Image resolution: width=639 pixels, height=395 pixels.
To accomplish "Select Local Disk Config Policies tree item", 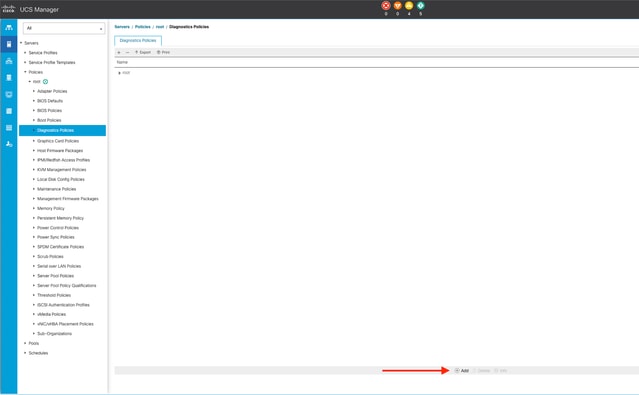I will pos(61,179).
